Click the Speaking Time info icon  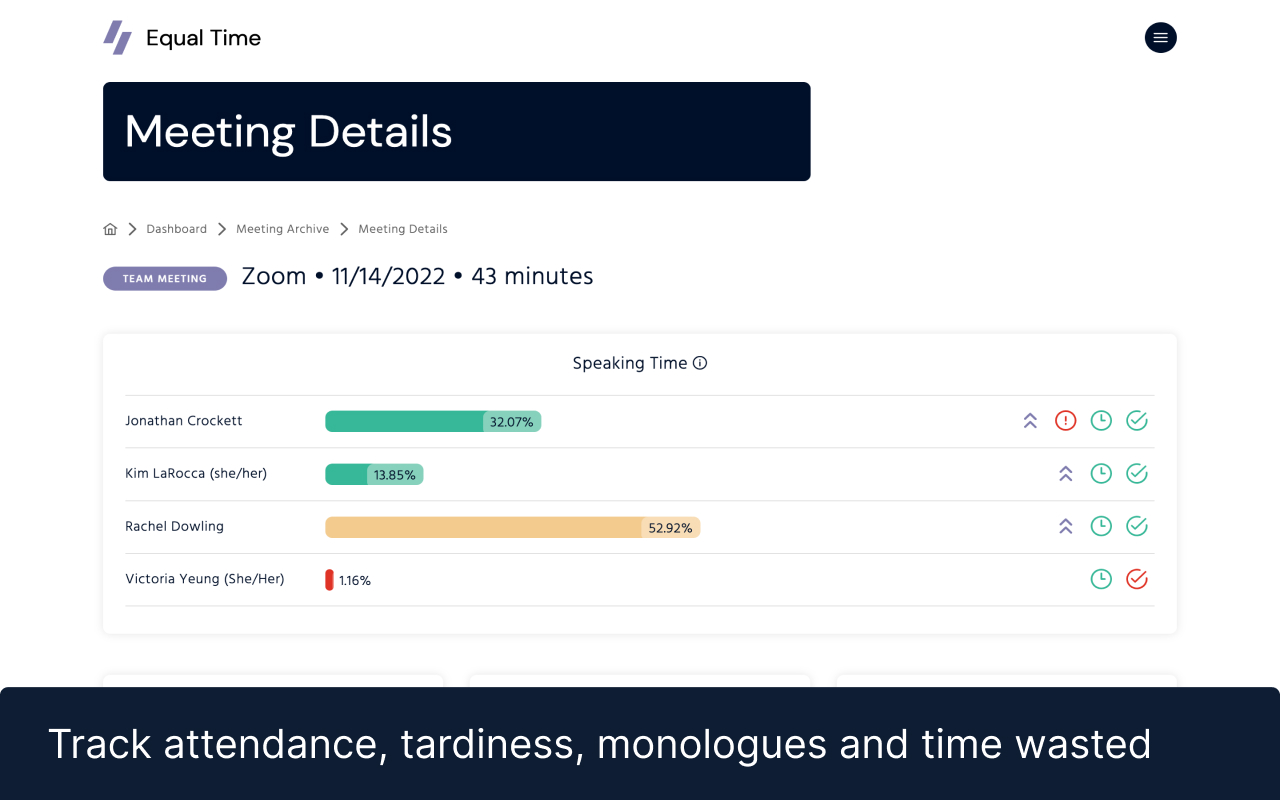700,363
